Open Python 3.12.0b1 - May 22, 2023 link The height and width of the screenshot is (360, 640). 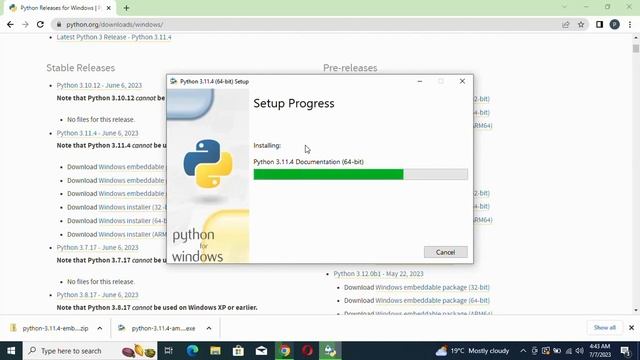tap(378, 273)
